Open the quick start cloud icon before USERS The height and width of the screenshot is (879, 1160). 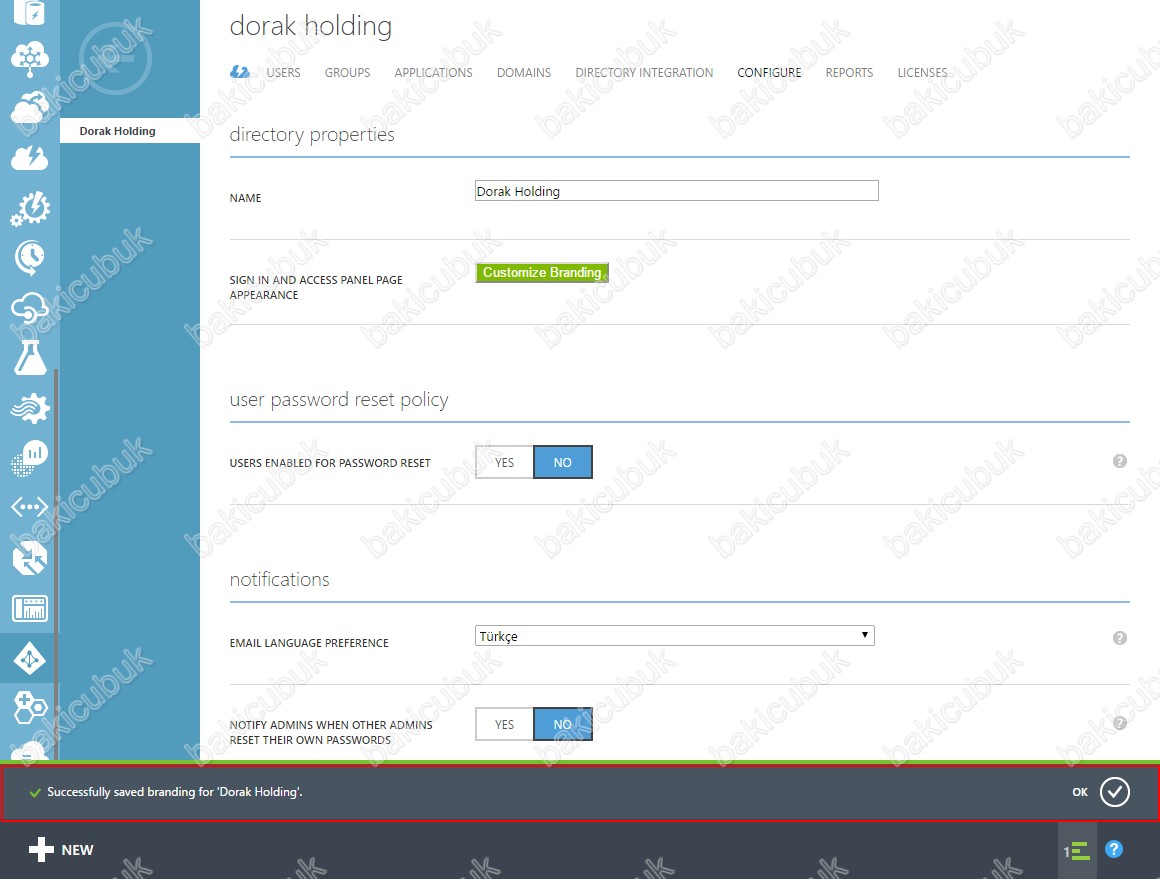pyautogui.click(x=240, y=72)
